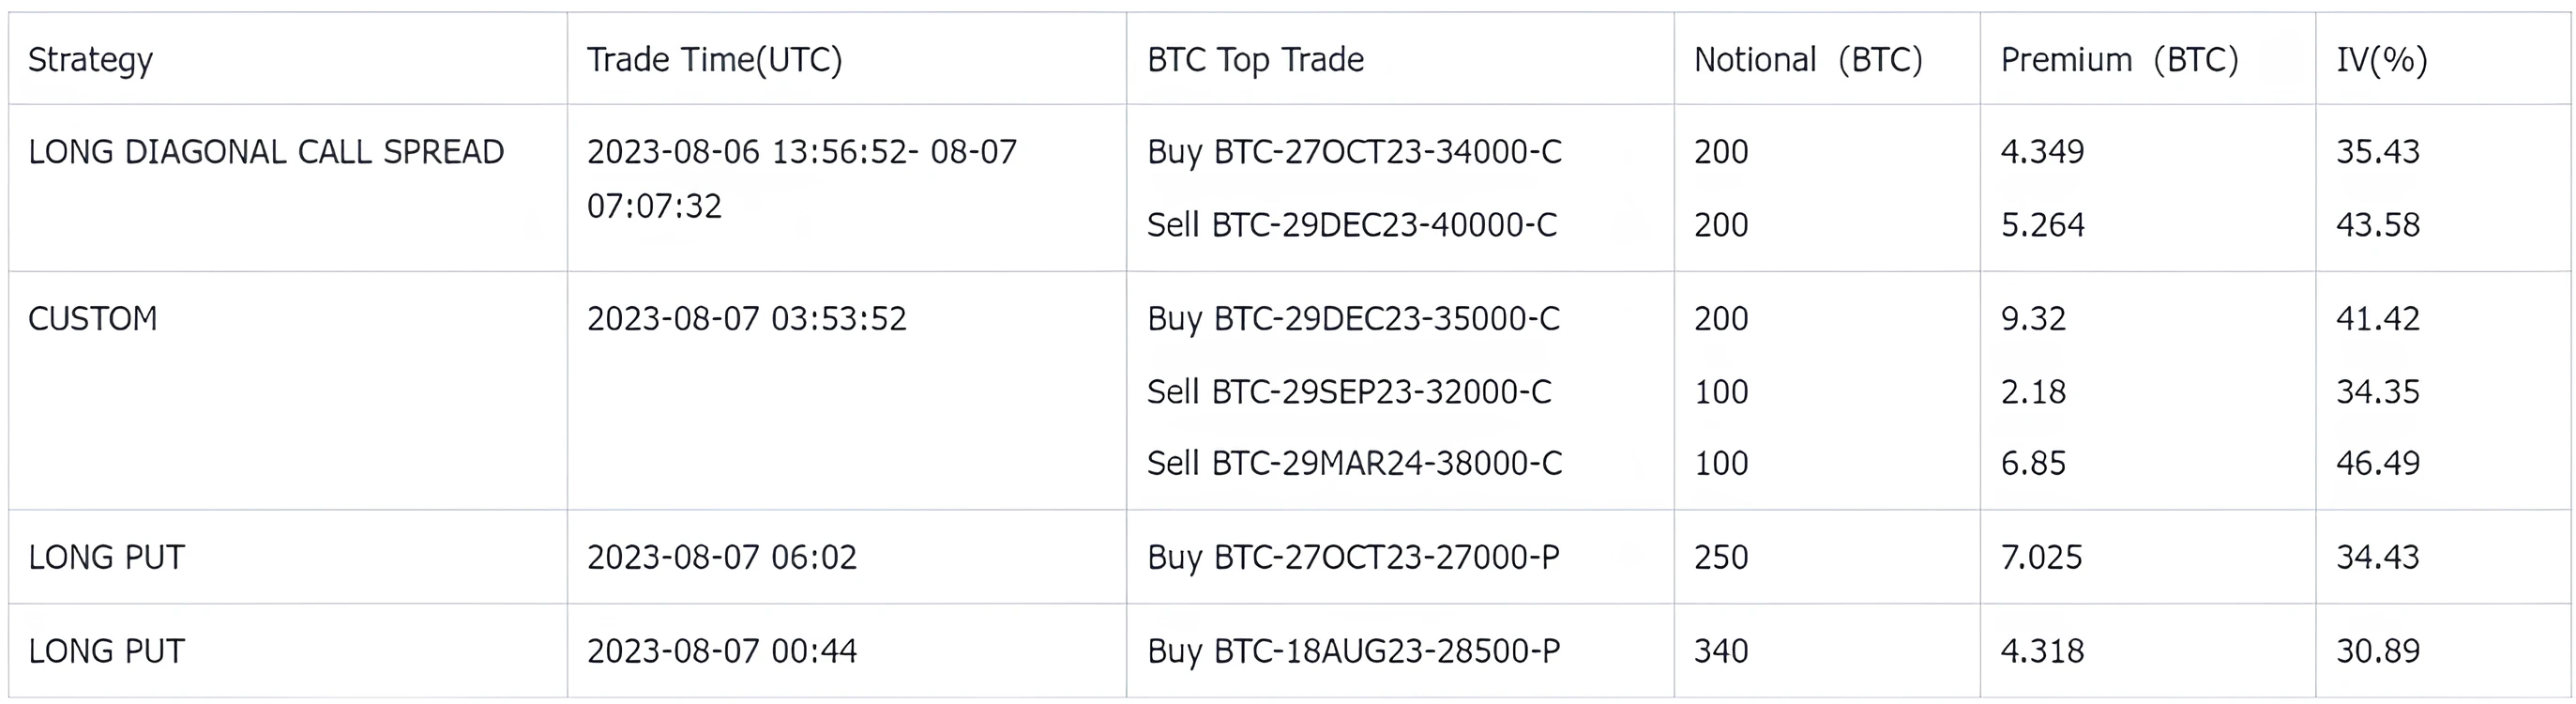Screen dimensions: 2576x704
Task: Click the 46.49 IV value
Action: coord(2377,464)
